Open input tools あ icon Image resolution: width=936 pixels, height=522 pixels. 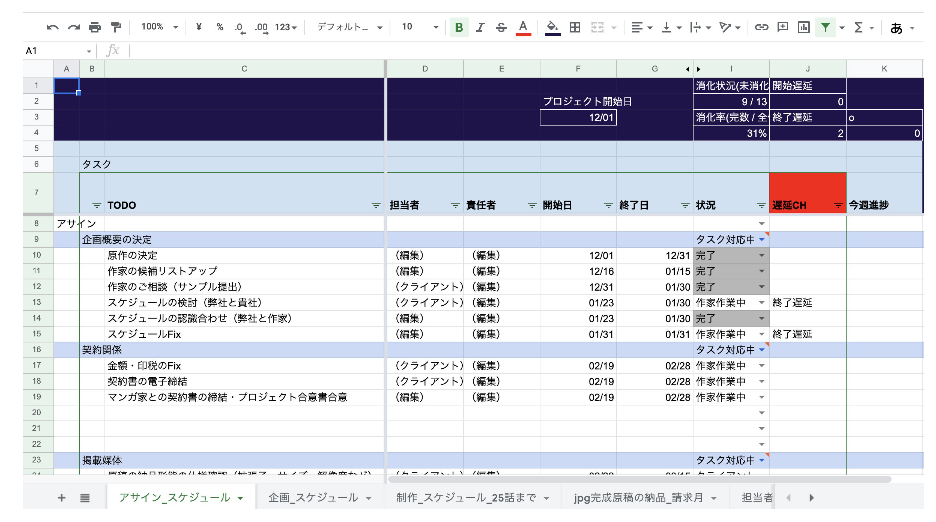[896, 27]
